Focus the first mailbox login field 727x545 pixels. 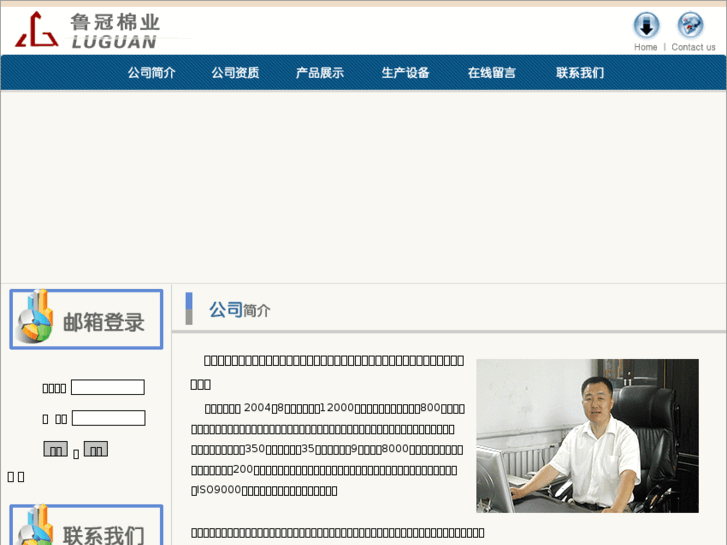pos(108,387)
